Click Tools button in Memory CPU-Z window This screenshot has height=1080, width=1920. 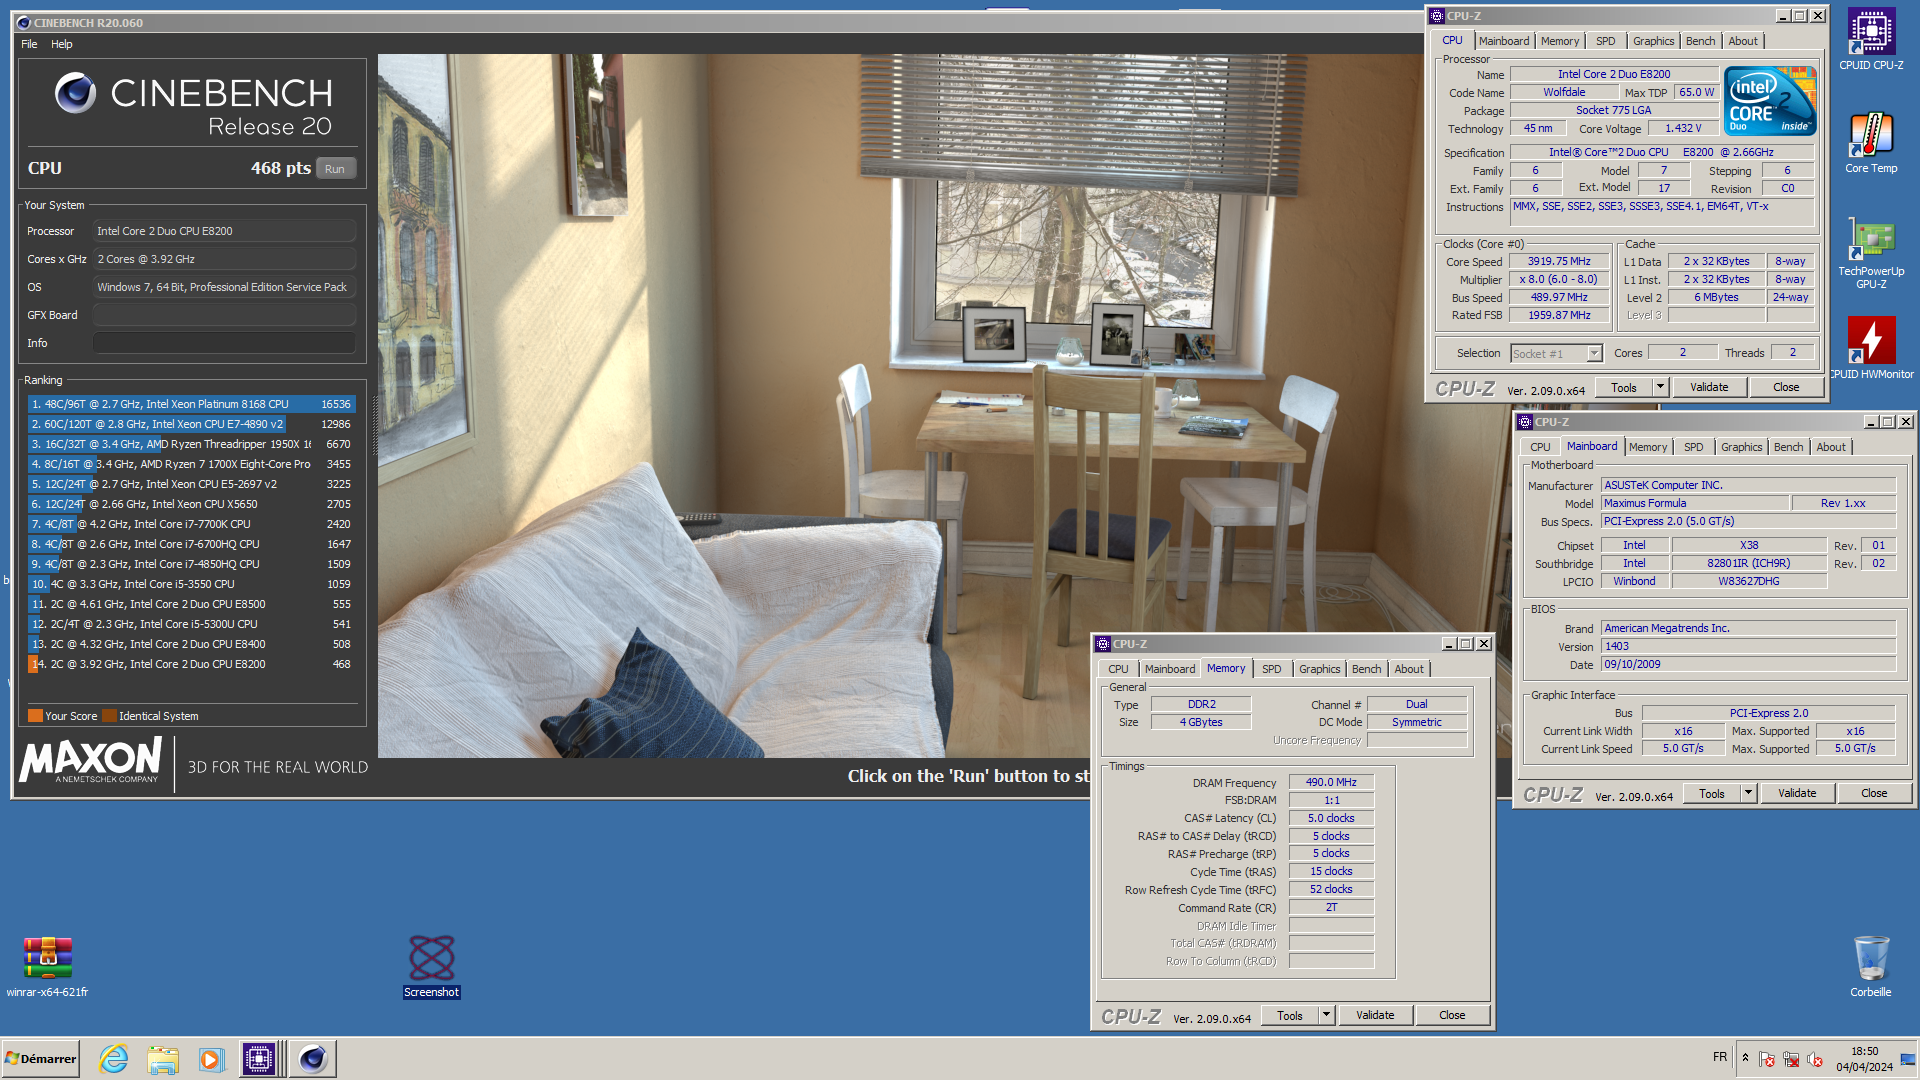[1290, 1015]
